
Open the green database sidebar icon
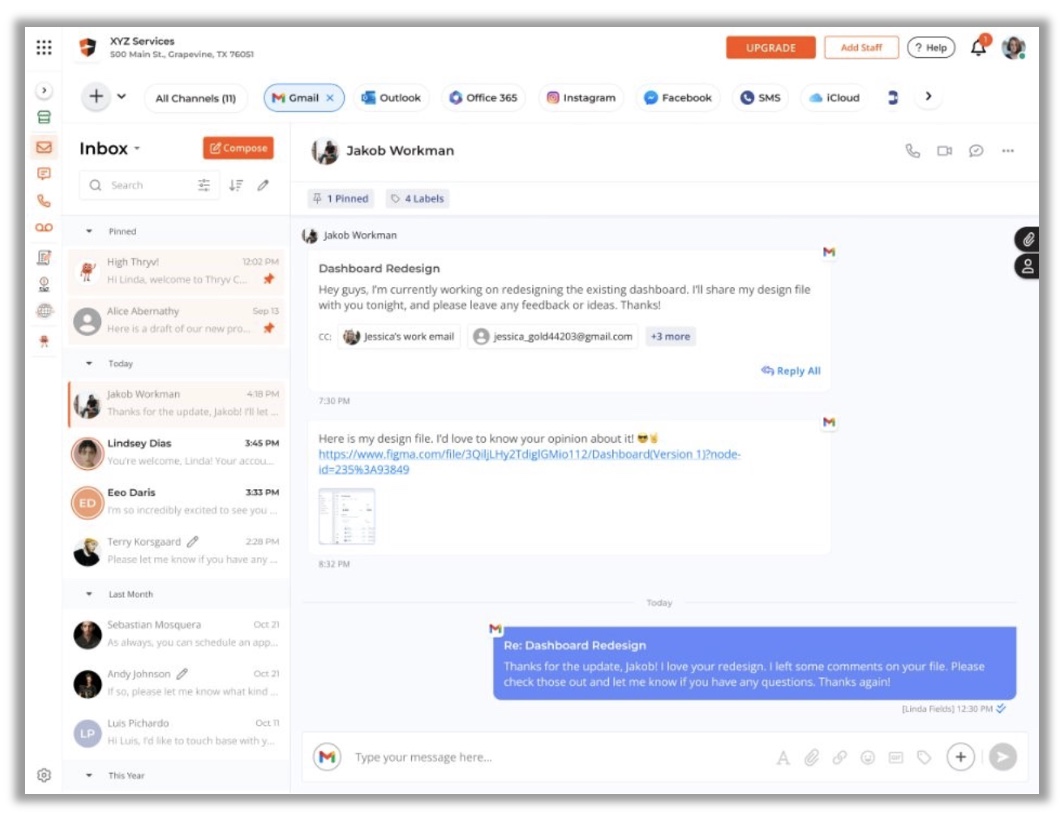pos(44,117)
